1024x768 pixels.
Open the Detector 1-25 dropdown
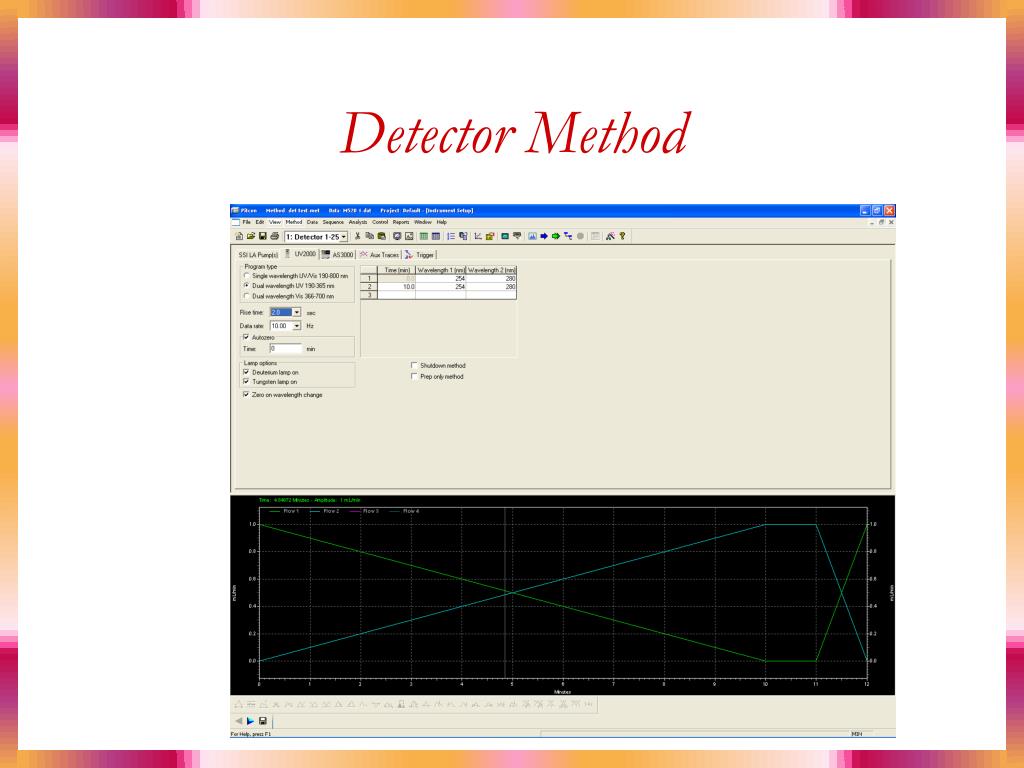pyautogui.click(x=344, y=237)
